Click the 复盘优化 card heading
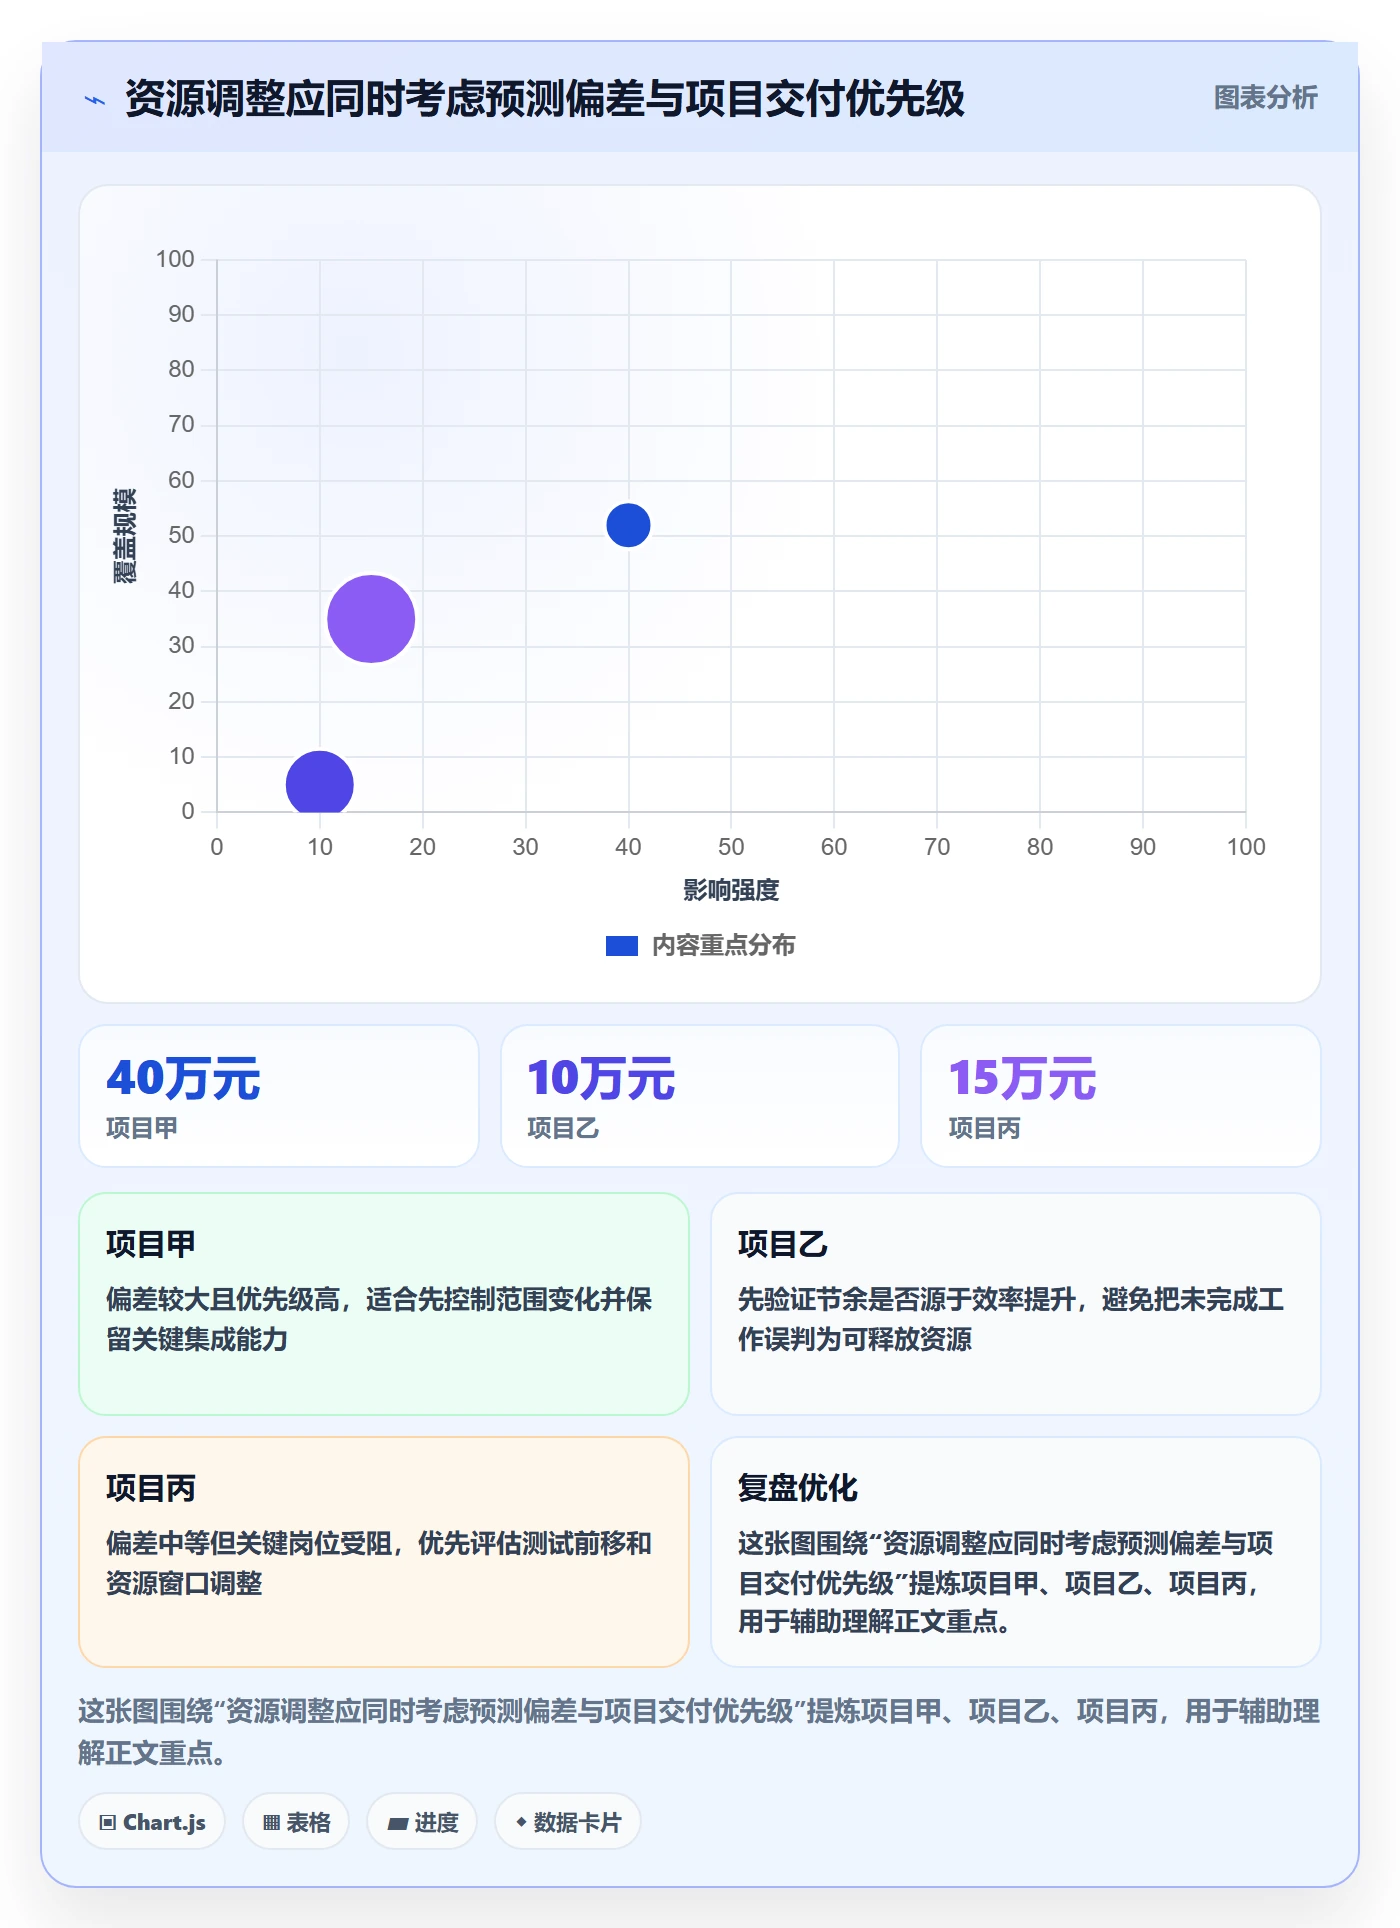The width and height of the screenshot is (1400, 1928). pos(798,1488)
